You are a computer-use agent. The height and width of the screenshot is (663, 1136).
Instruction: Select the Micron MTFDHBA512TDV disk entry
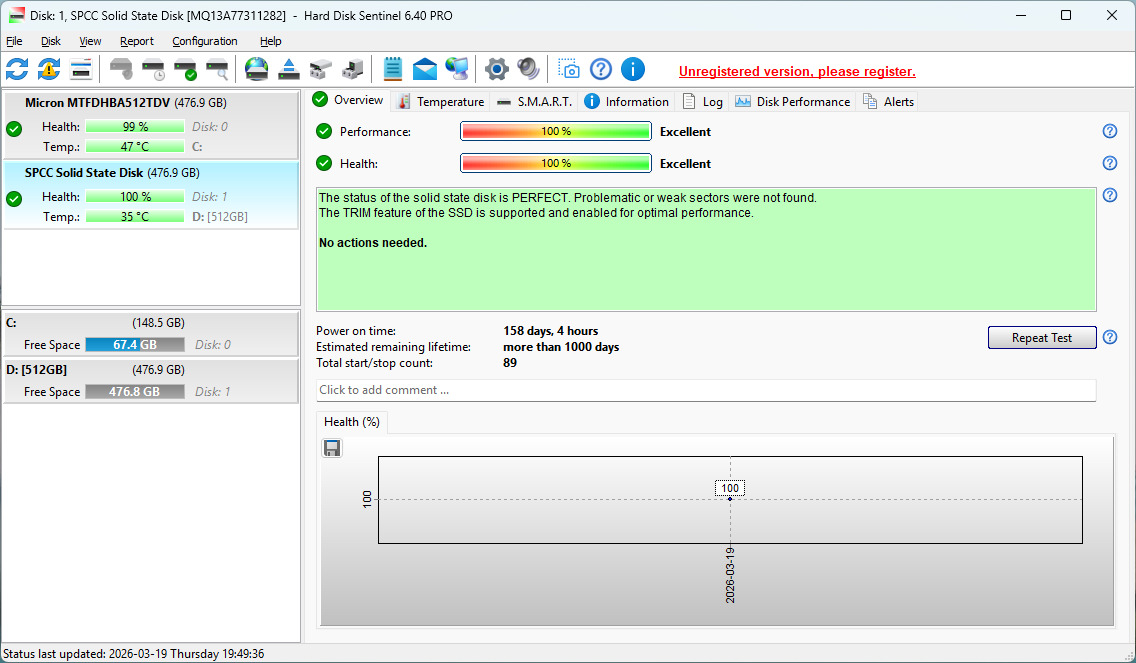pyautogui.click(x=151, y=125)
